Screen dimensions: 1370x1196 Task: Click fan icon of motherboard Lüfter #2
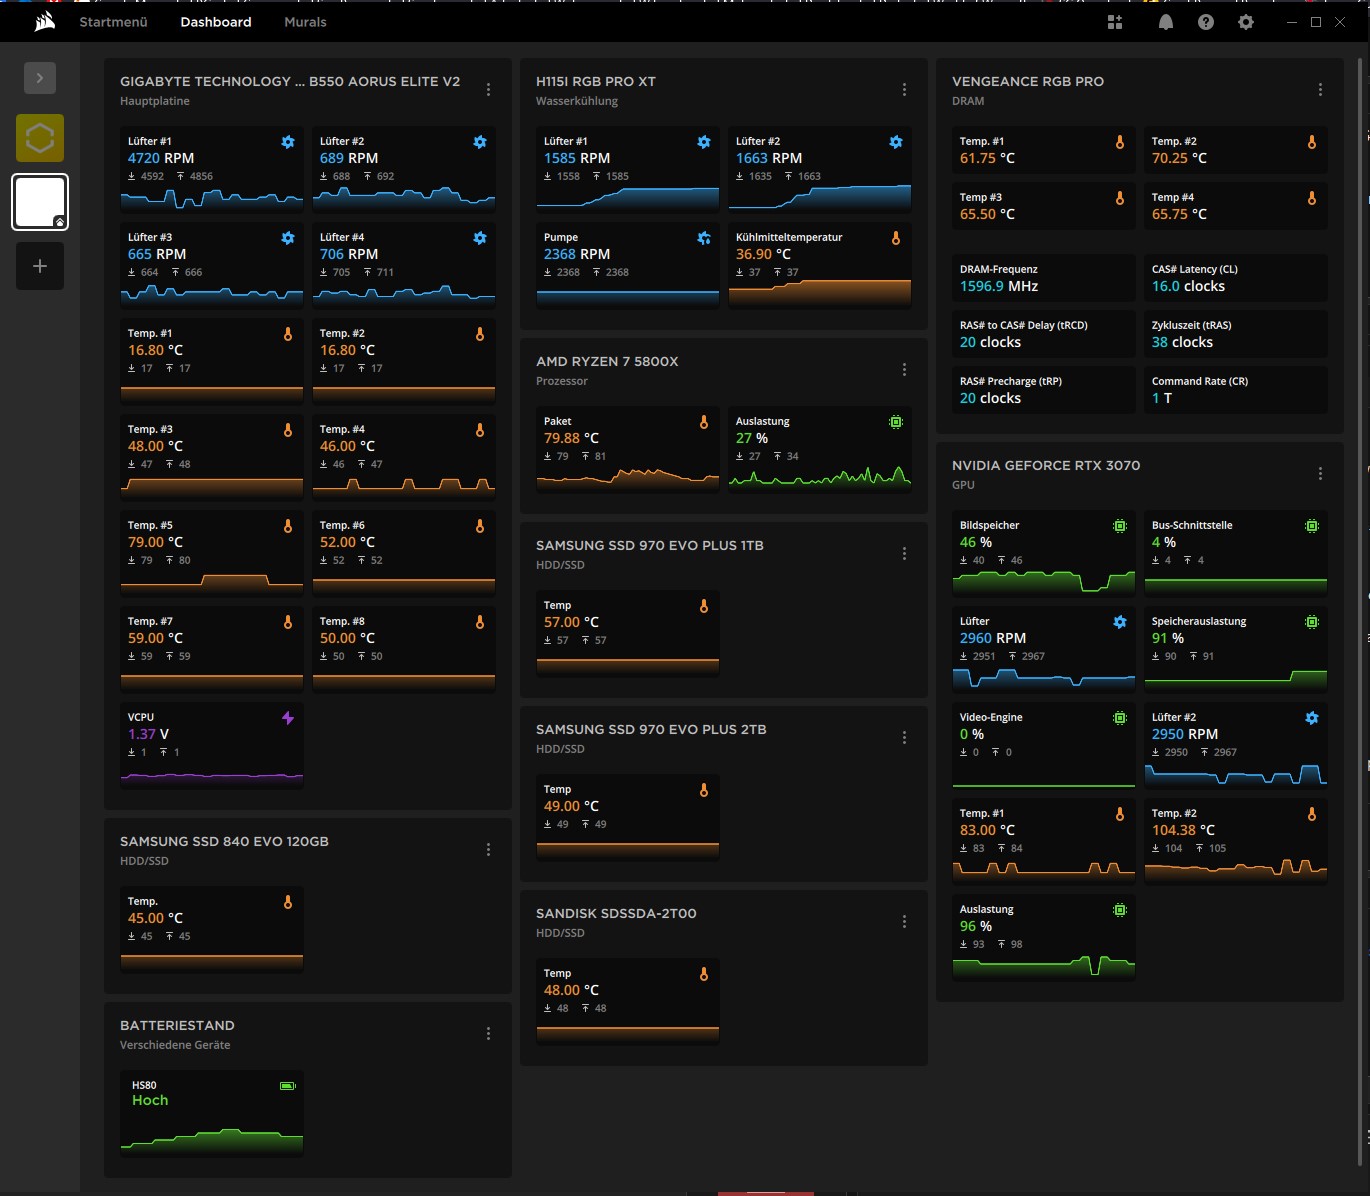pos(480,142)
